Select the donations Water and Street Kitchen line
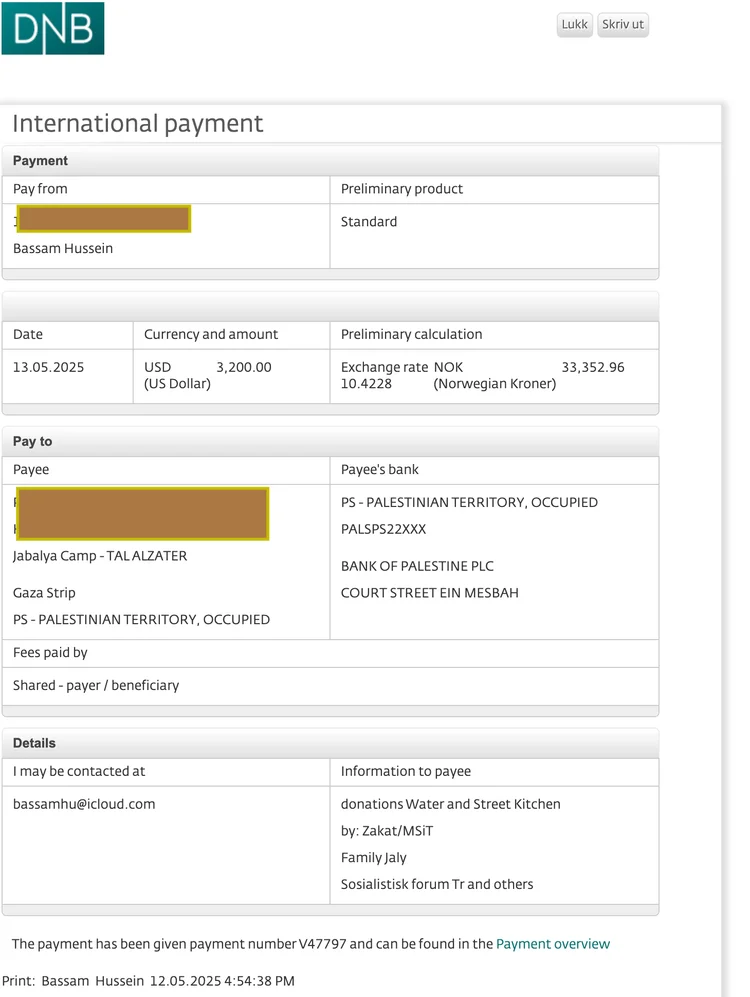 [450, 804]
